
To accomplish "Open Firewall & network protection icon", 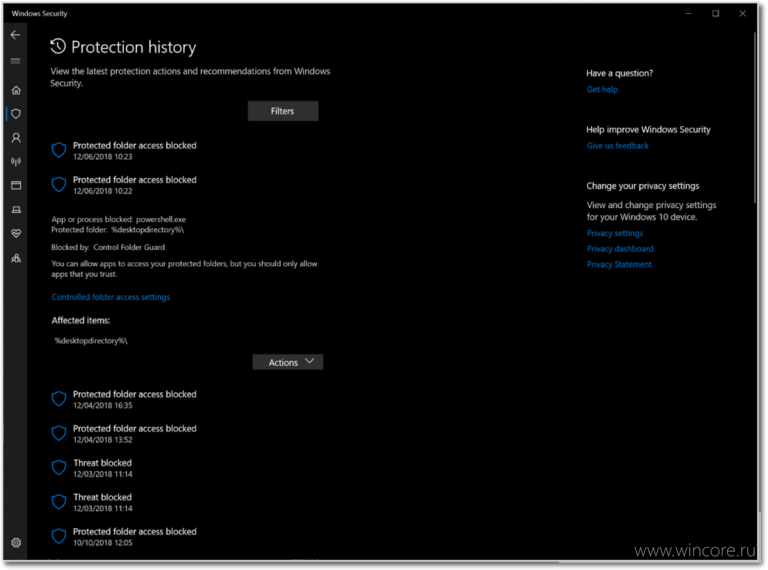I will 16,162.
